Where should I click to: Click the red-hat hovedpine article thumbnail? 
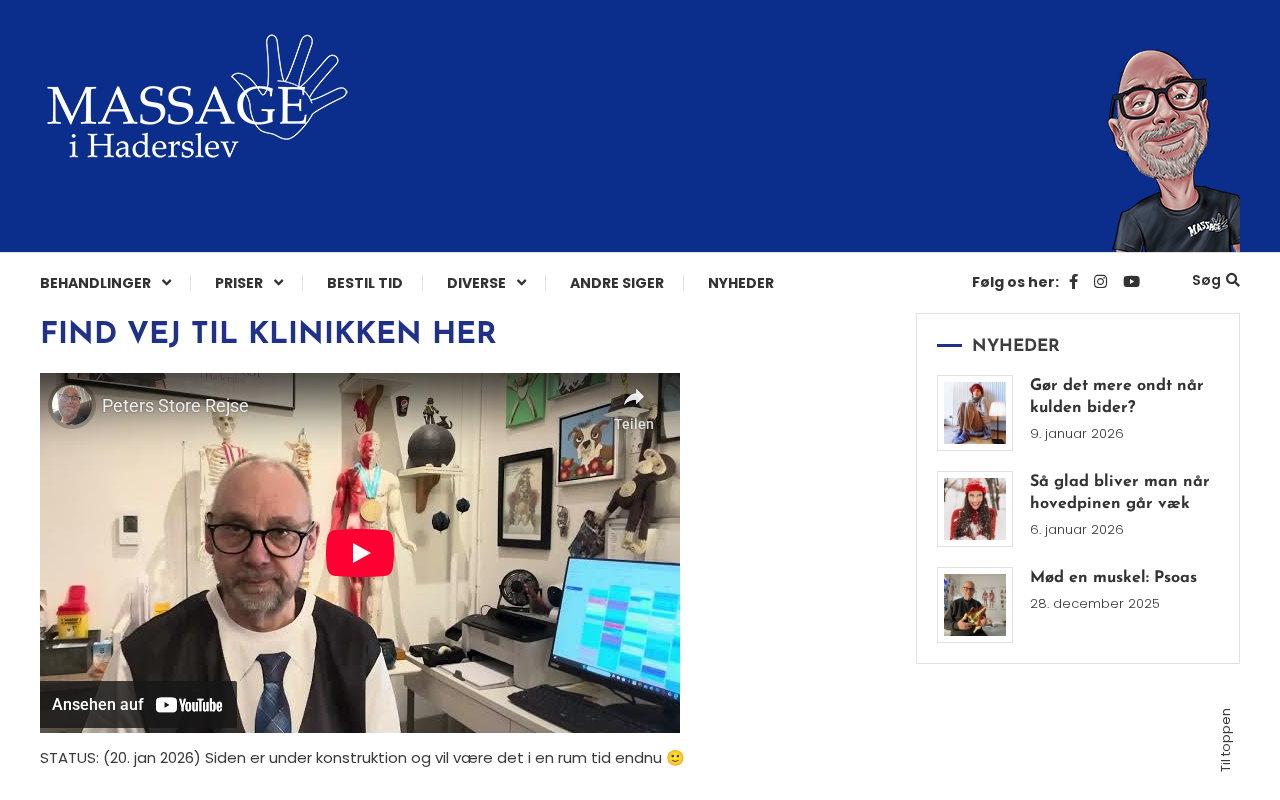tap(975, 509)
